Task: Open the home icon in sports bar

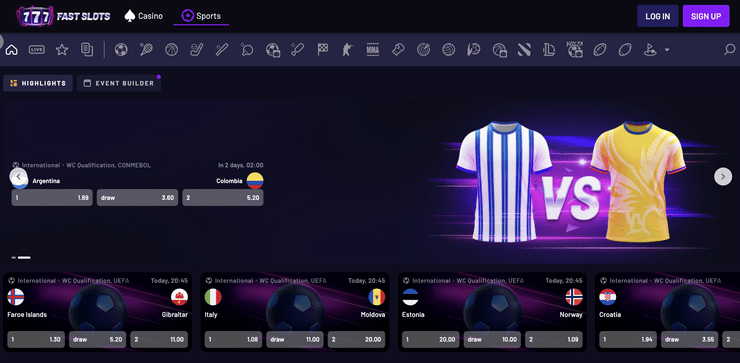Action: pyautogui.click(x=12, y=50)
